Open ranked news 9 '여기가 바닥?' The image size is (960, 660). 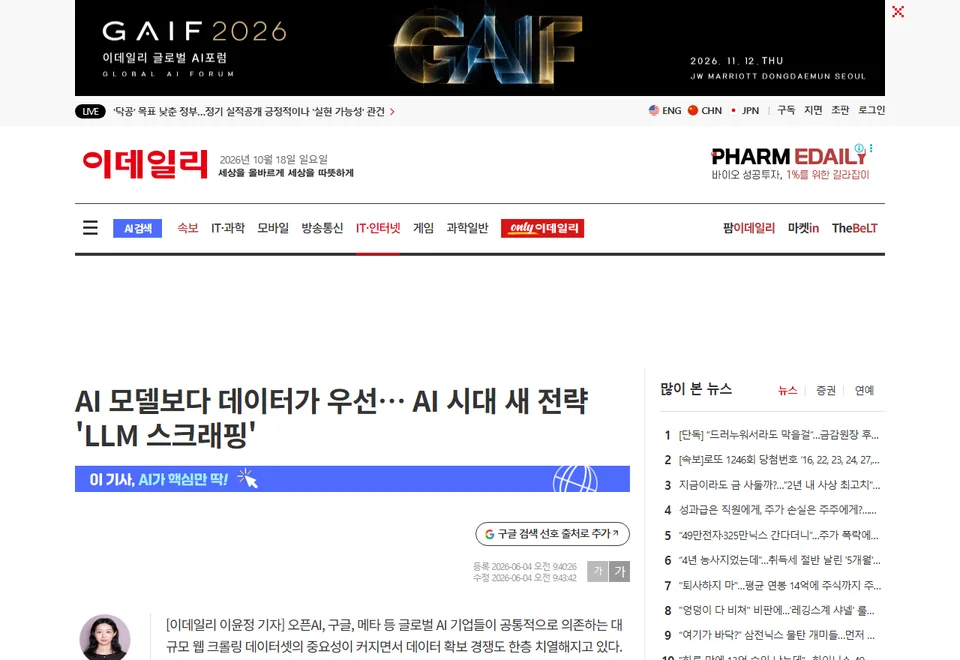(x=777, y=636)
